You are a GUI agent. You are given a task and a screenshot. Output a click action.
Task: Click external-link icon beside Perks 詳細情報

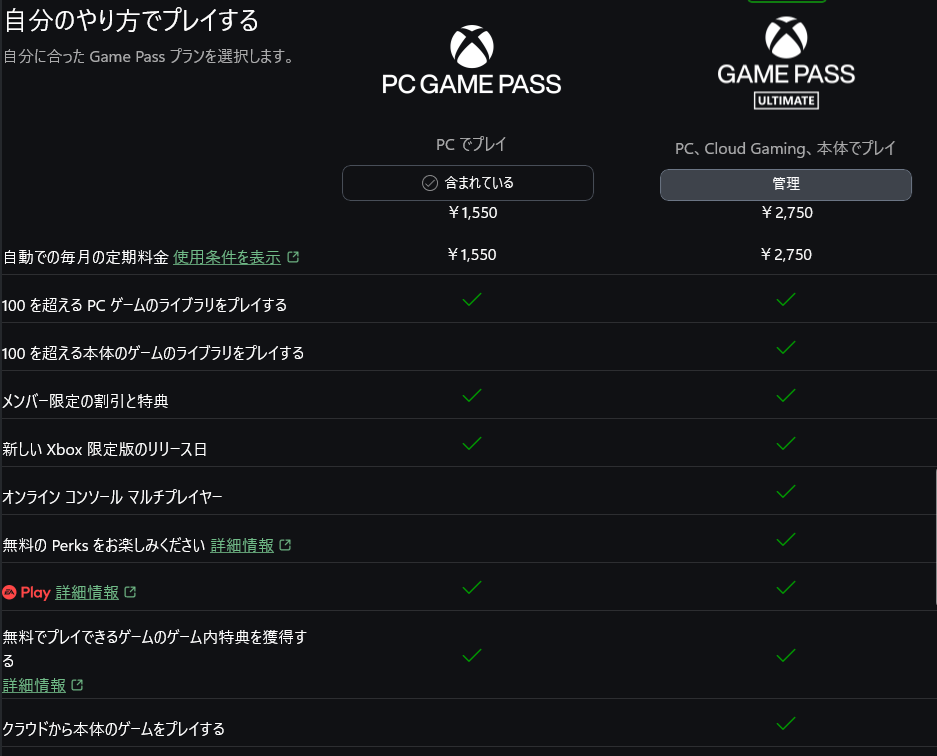pyautogui.click(x=285, y=545)
